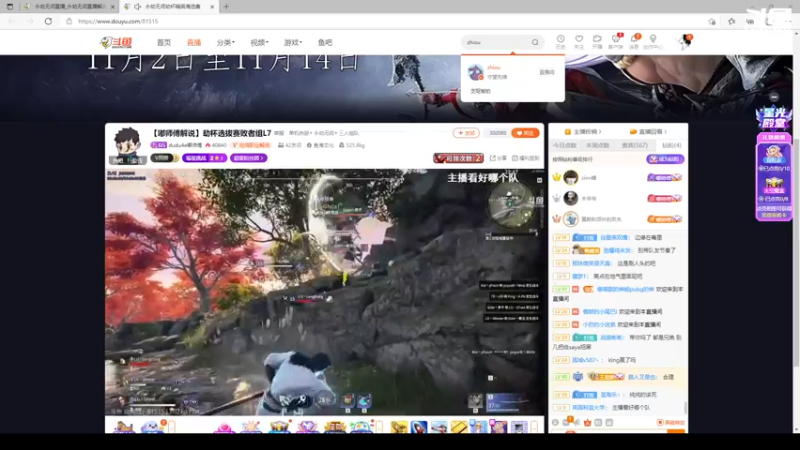
Task: Switch to the 本周点数 tab
Action: tap(597, 145)
